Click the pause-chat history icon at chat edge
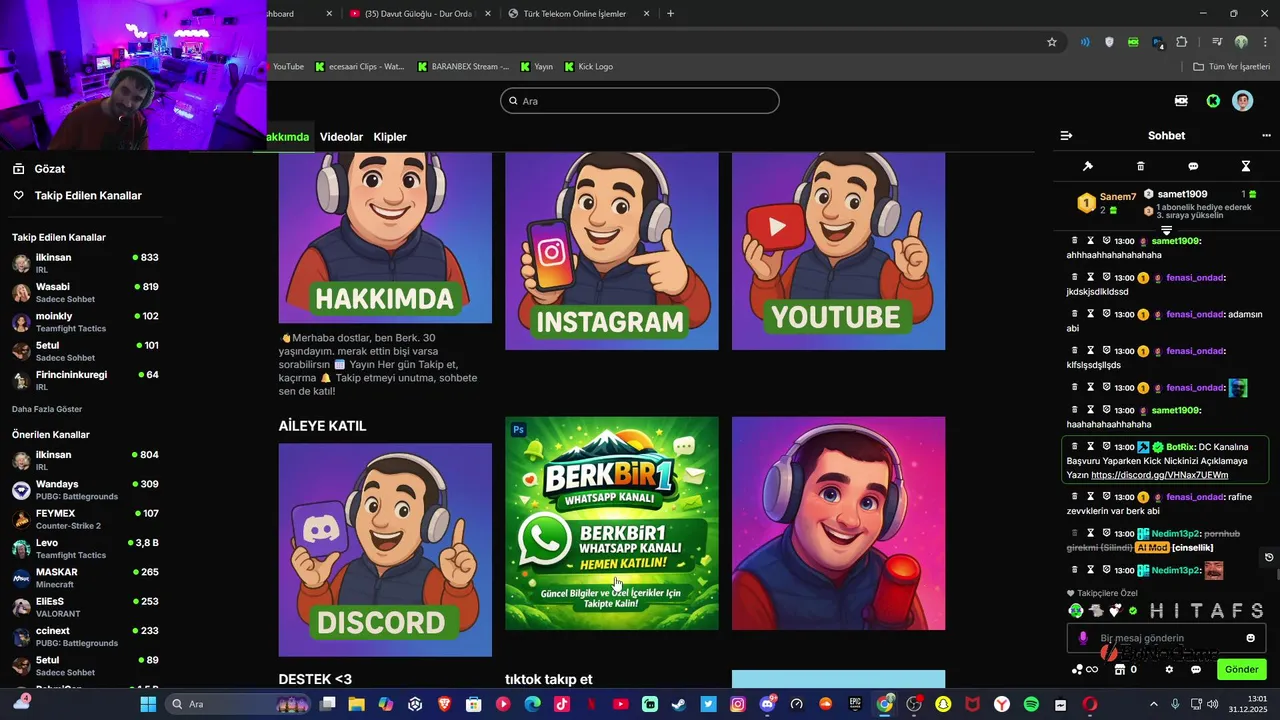This screenshot has height=720, width=1280. [1269, 557]
